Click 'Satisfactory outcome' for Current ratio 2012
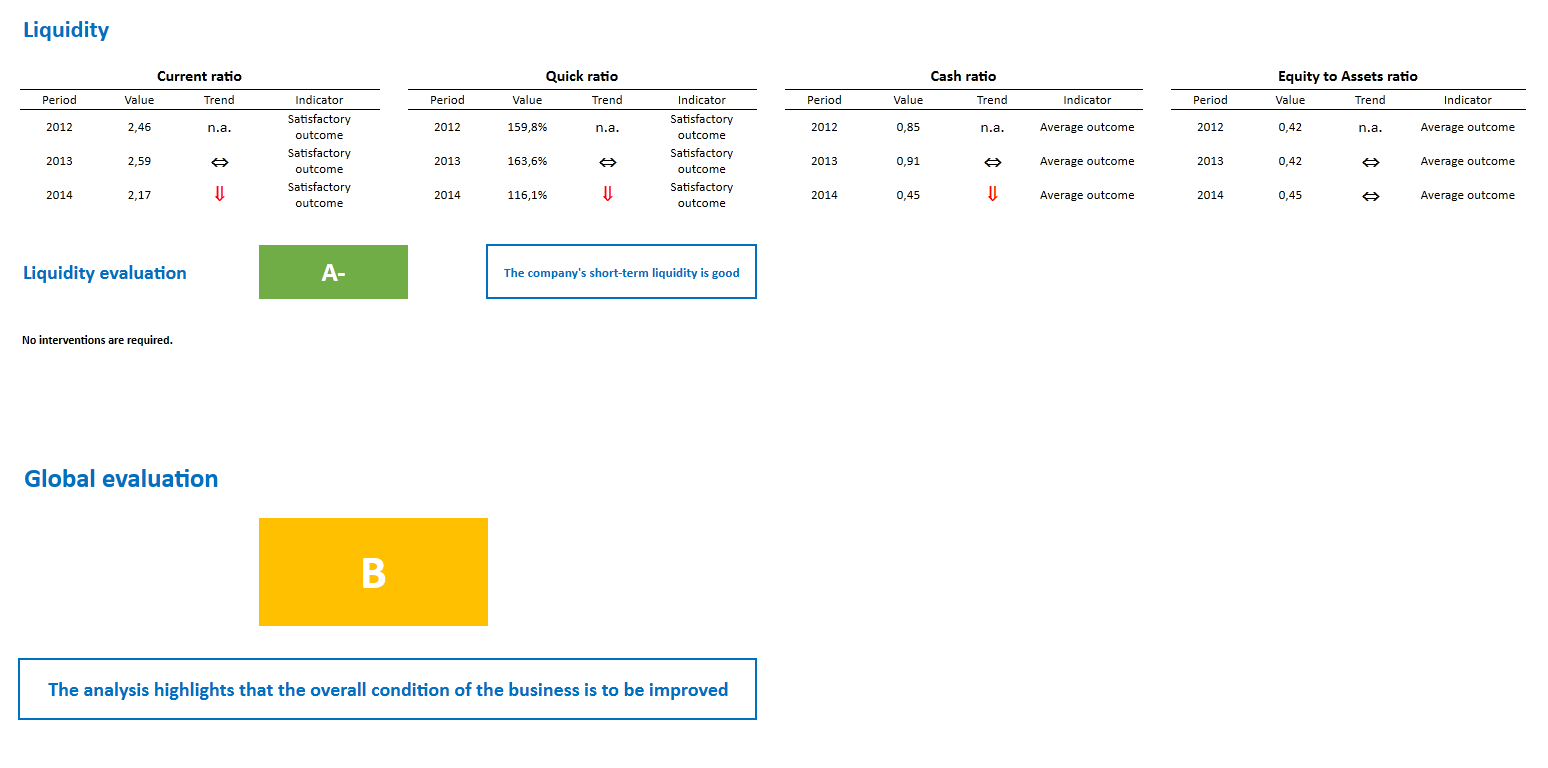This screenshot has width=1548, height=768. point(319,127)
